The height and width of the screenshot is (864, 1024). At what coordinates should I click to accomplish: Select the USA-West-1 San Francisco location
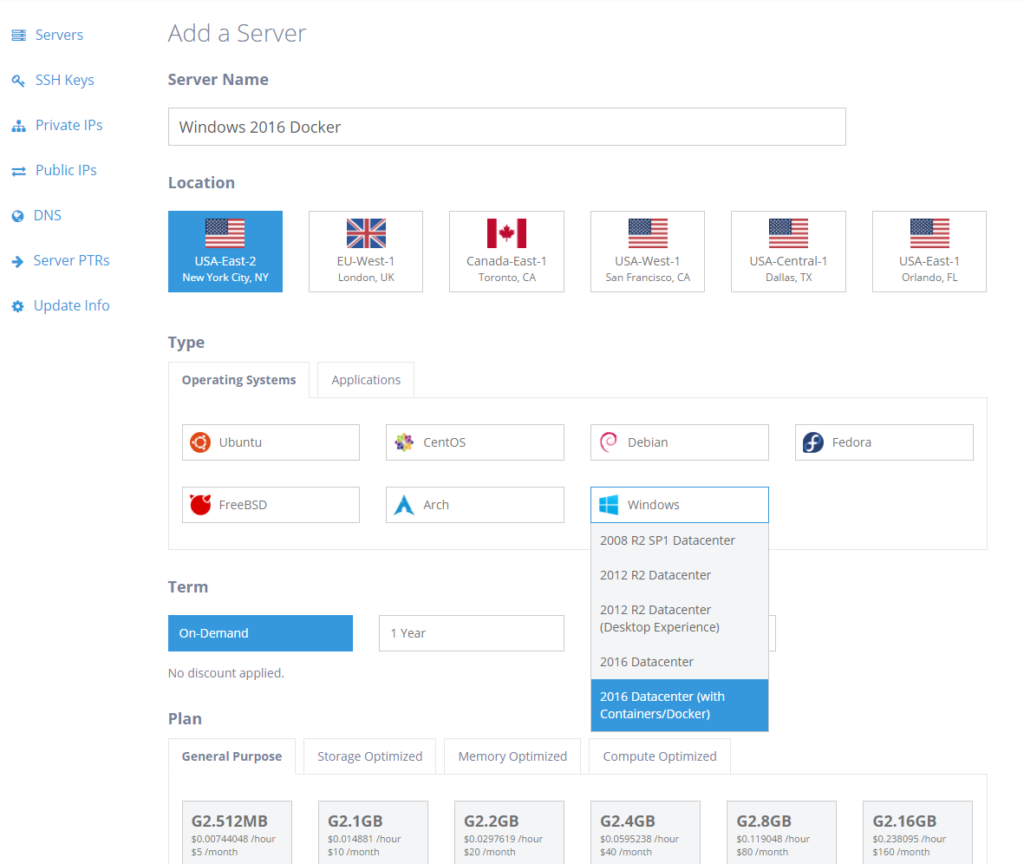click(x=647, y=251)
